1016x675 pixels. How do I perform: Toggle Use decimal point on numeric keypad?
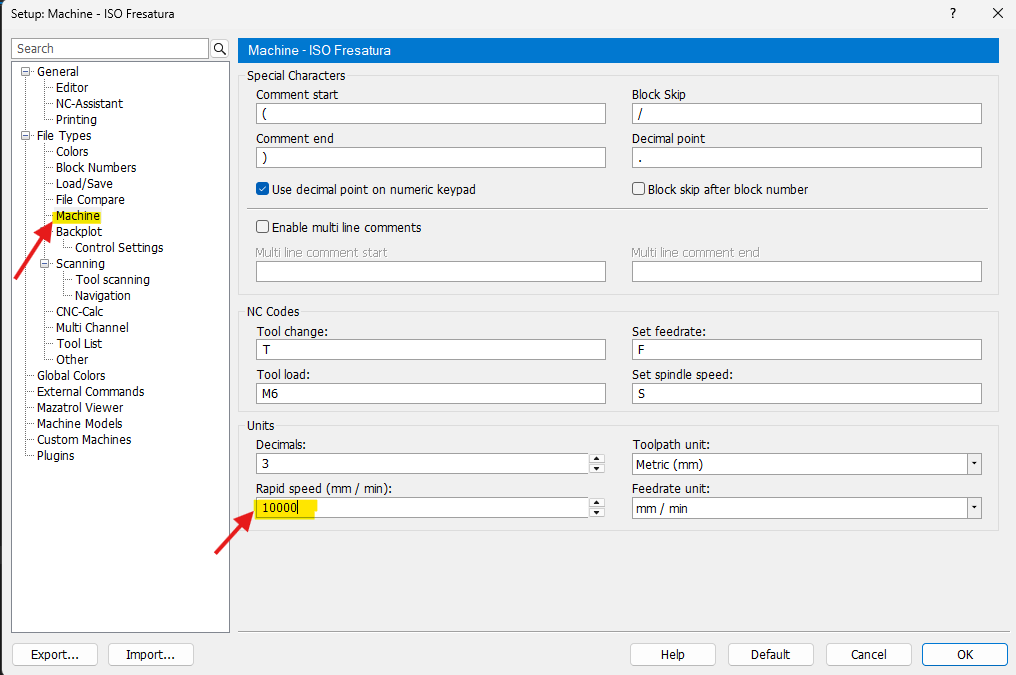pyautogui.click(x=263, y=189)
